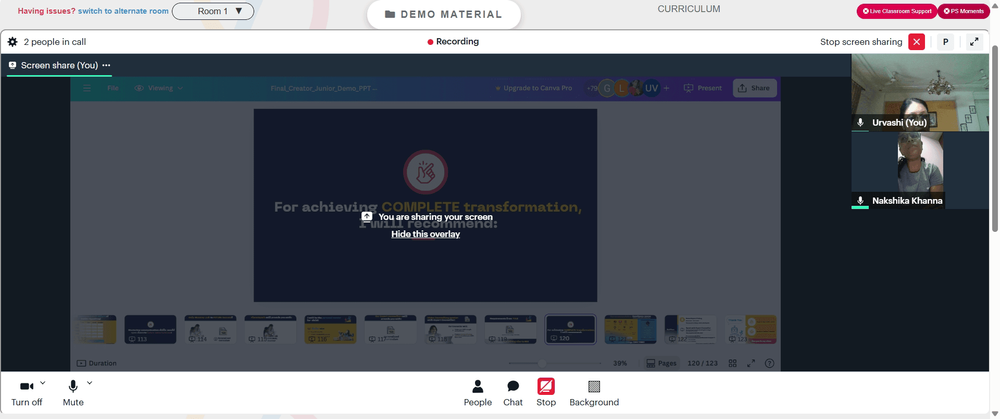This screenshot has height=419, width=1000.
Task: Open the Viewing mode dropdown
Action: (x=159, y=88)
